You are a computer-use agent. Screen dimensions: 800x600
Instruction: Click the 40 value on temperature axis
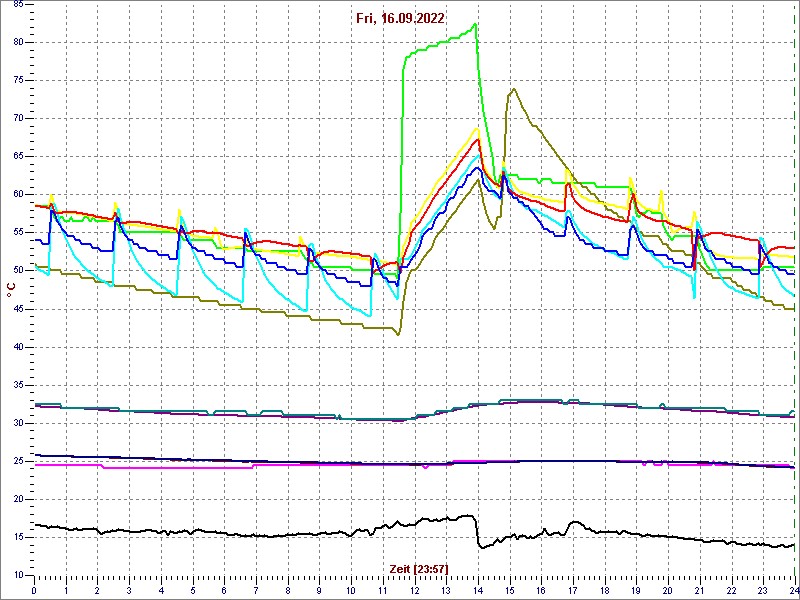click(17, 347)
